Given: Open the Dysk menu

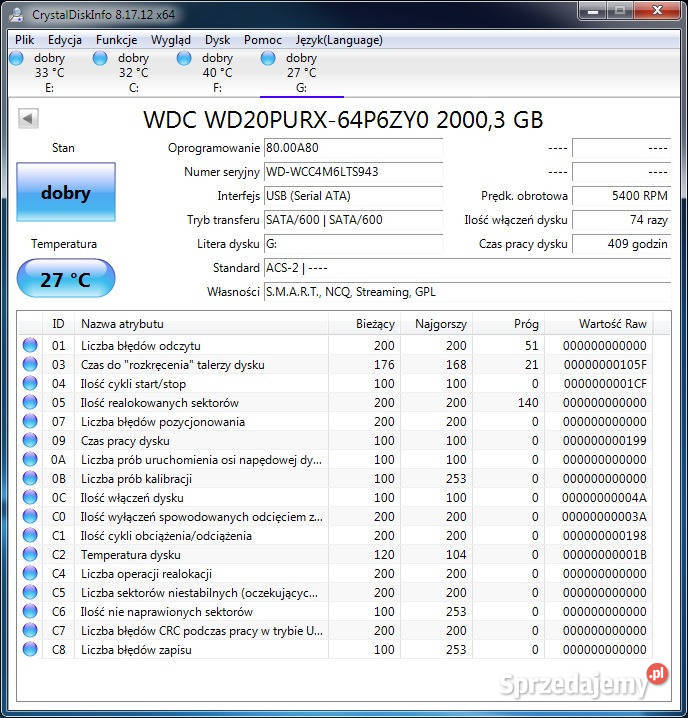Looking at the screenshot, I should click(218, 40).
